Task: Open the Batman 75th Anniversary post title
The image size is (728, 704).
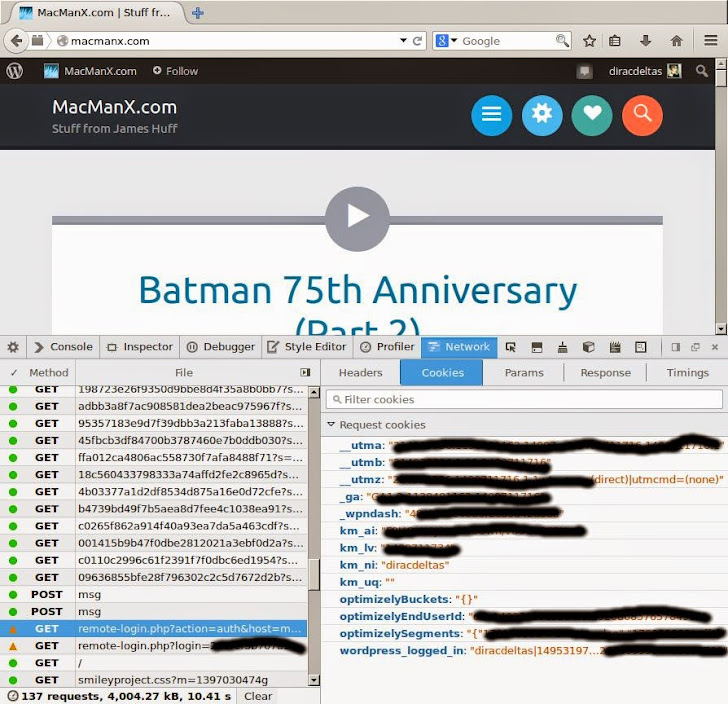Action: coord(358,304)
